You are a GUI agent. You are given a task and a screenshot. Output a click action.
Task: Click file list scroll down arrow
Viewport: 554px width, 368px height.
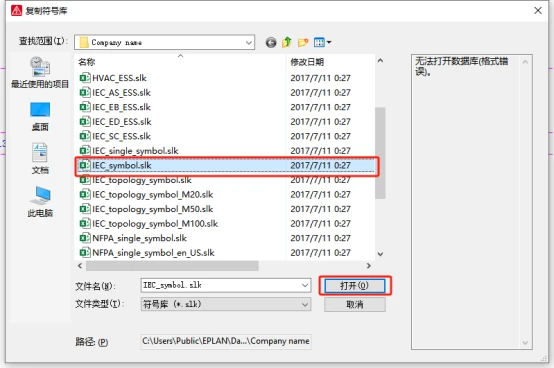tap(380, 254)
